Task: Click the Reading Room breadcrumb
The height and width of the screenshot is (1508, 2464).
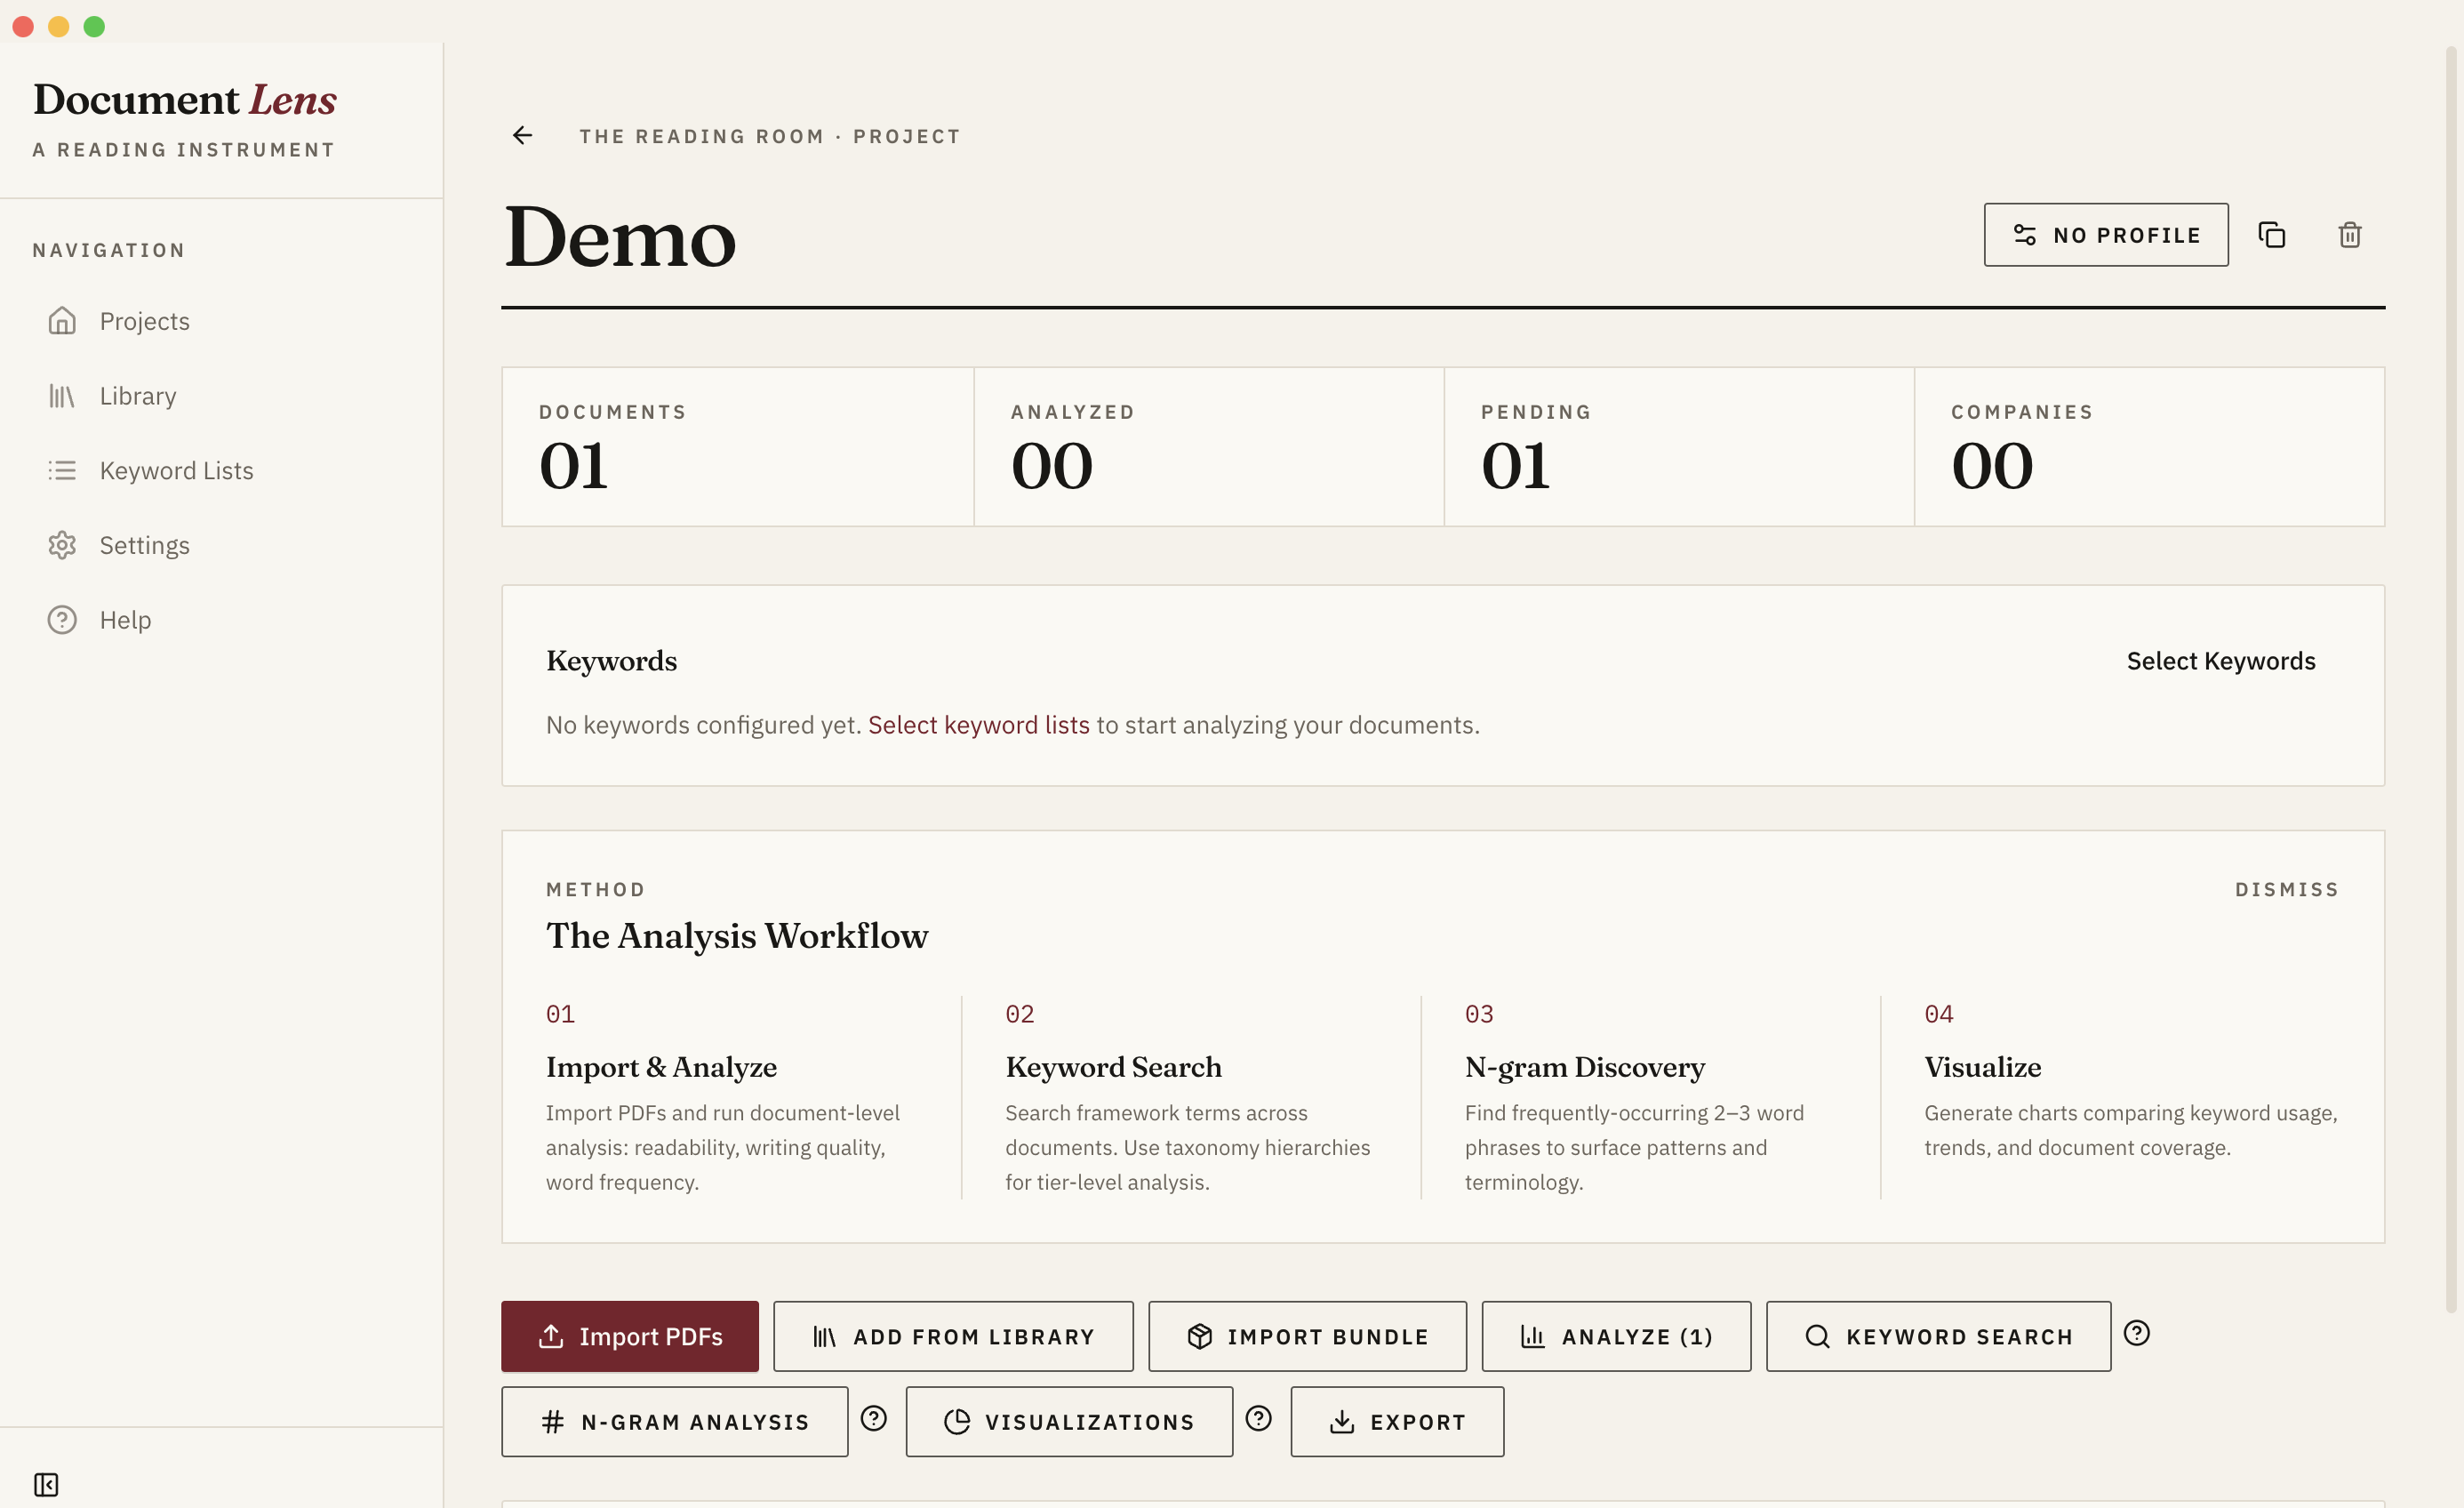Action: pos(701,136)
